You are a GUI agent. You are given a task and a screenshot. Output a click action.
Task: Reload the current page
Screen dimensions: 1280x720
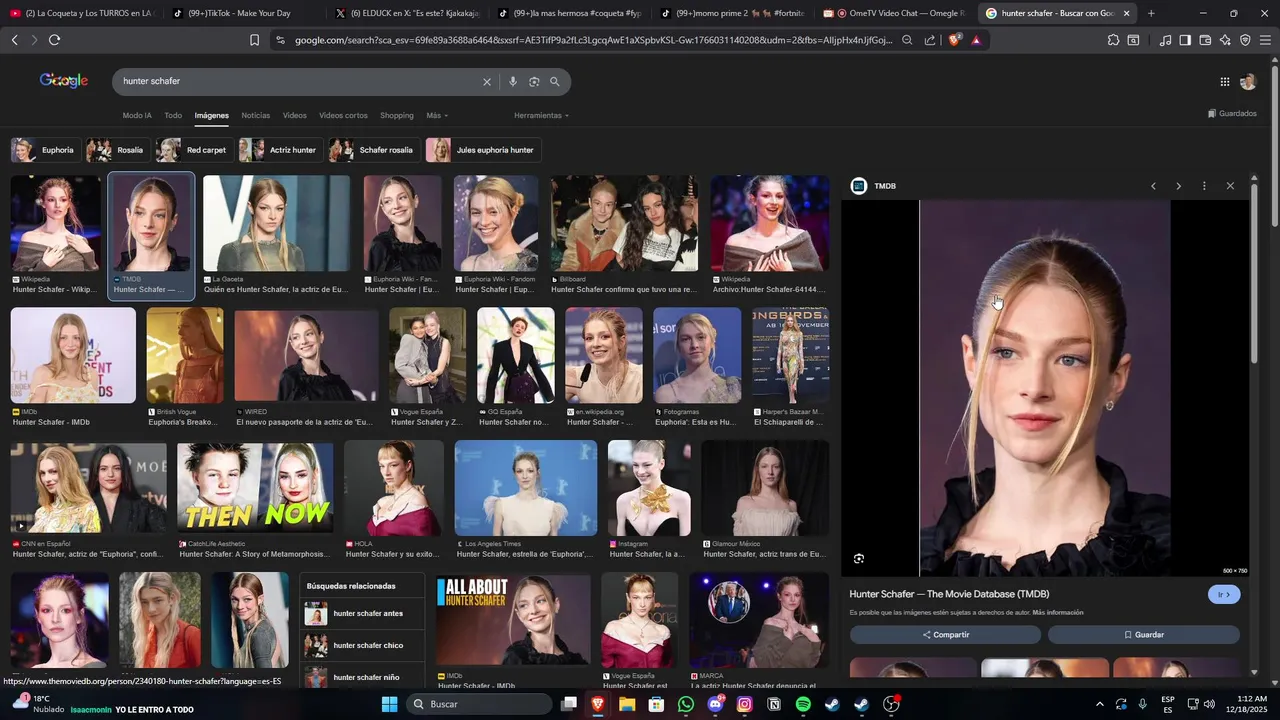(x=54, y=40)
